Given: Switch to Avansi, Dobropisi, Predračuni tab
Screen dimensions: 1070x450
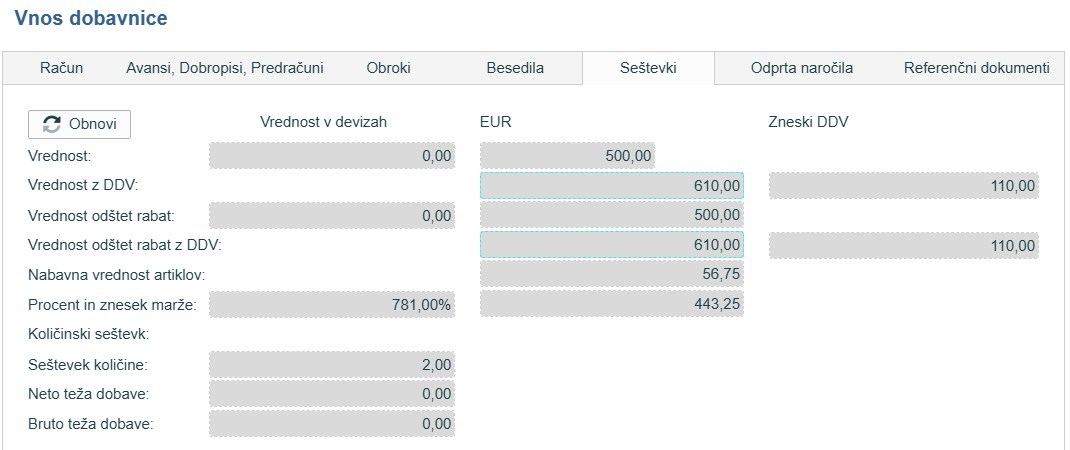Looking at the screenshot, I should click(224, 68).
